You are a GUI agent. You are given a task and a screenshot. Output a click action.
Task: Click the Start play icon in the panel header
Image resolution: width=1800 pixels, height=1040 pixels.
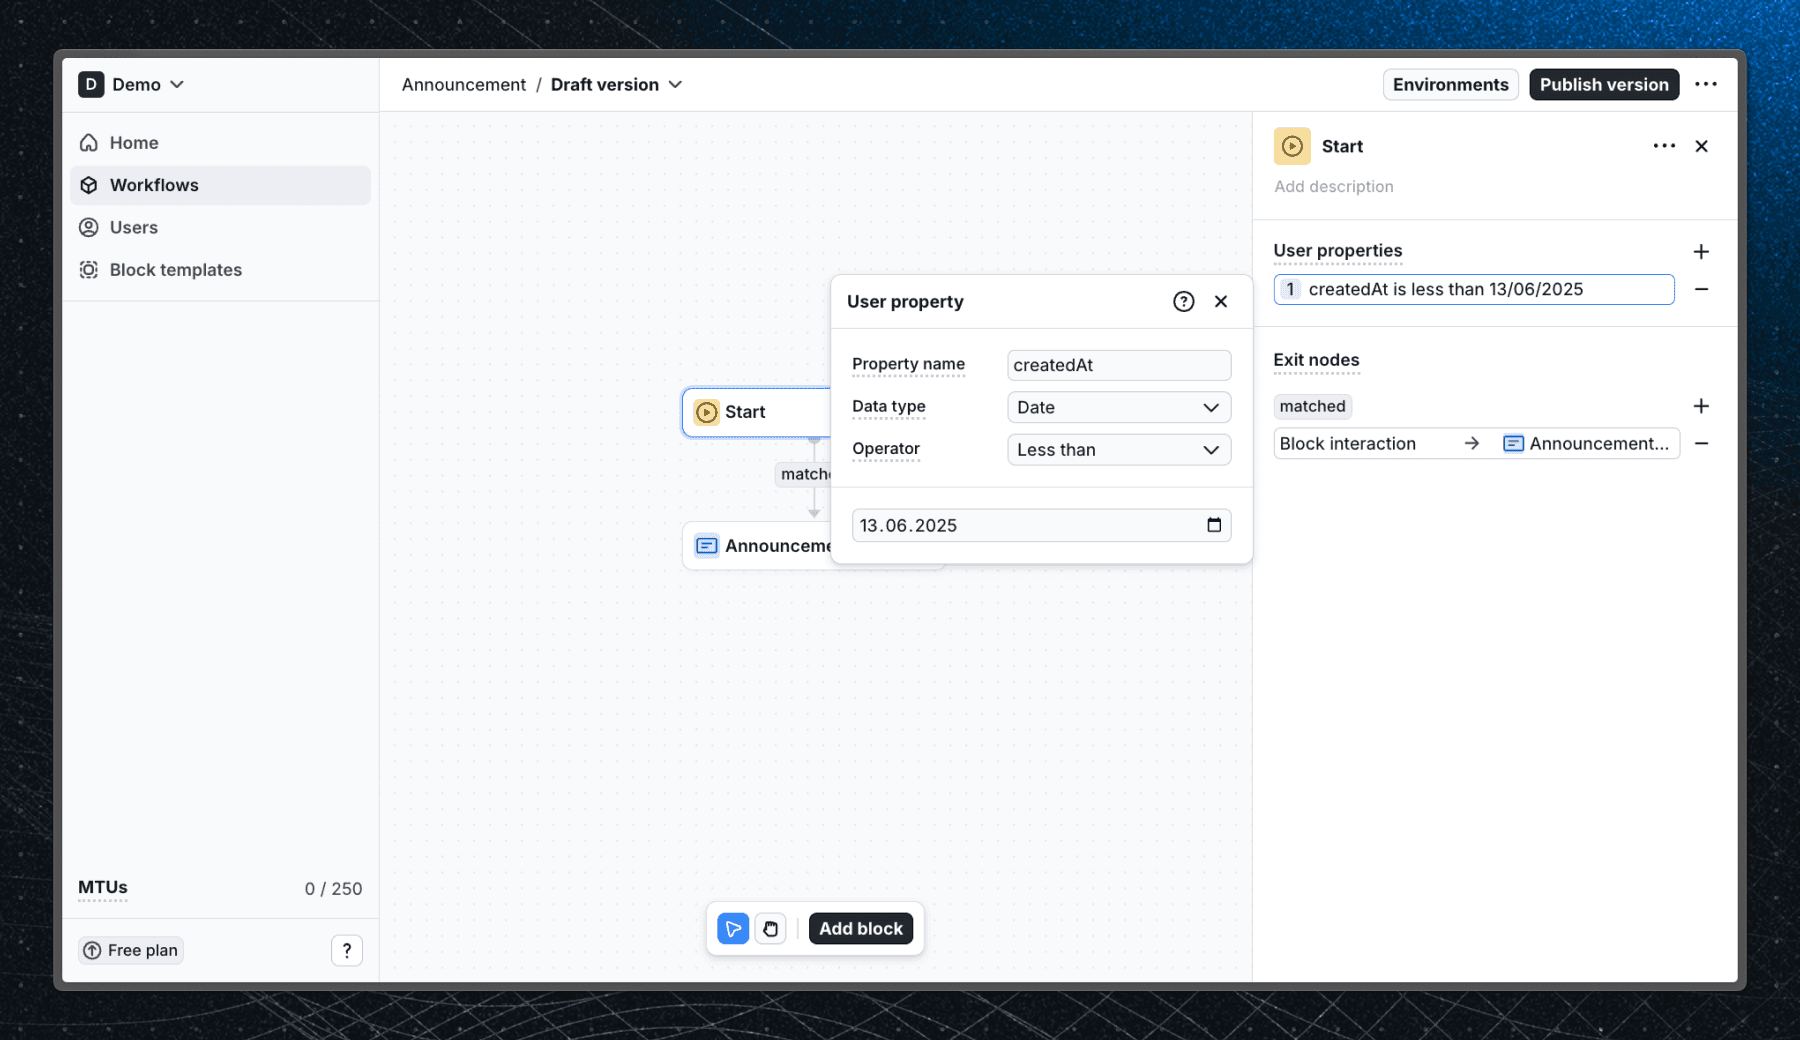pos(1292,146)
